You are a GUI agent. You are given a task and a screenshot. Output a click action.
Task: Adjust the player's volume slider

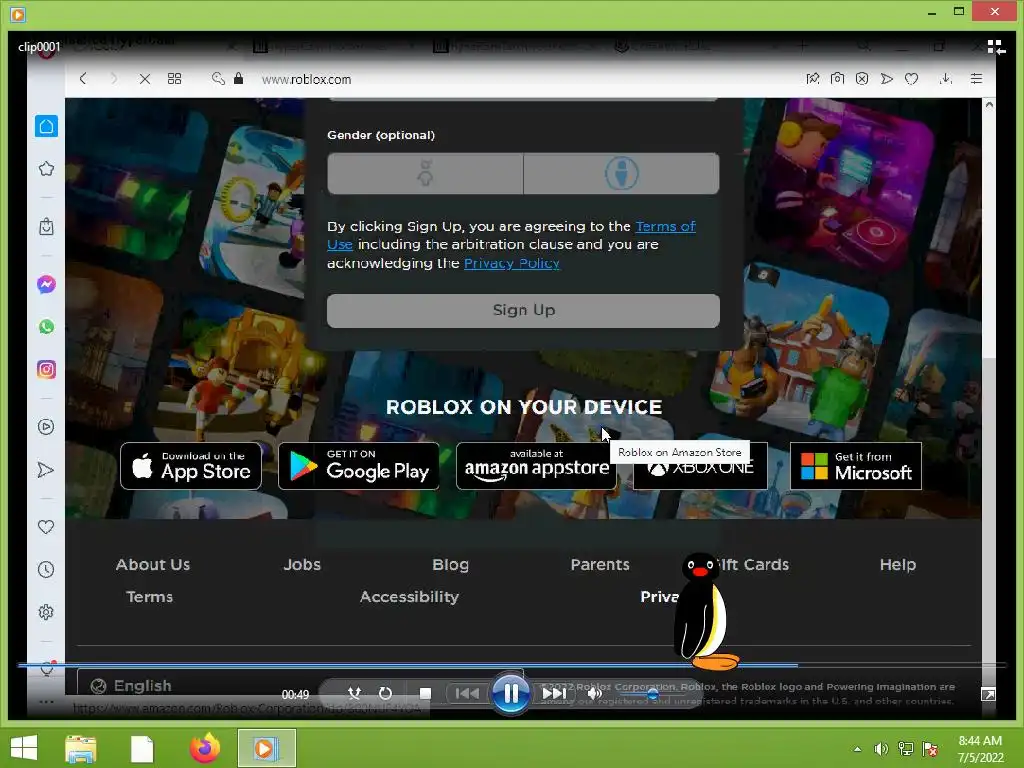[652, 694]
